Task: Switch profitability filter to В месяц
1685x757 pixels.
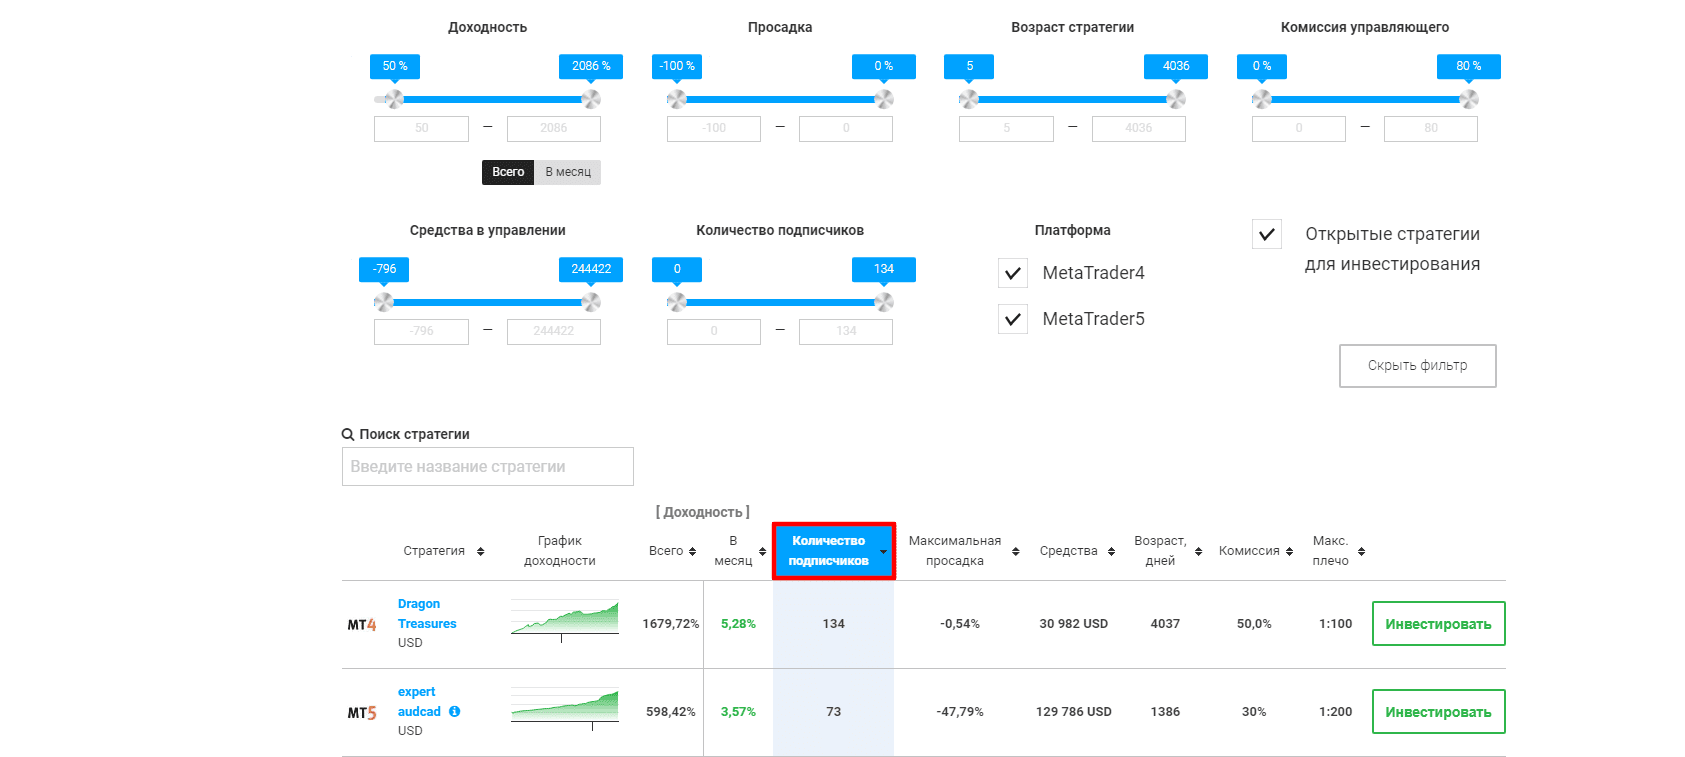Action: [568, 172]
